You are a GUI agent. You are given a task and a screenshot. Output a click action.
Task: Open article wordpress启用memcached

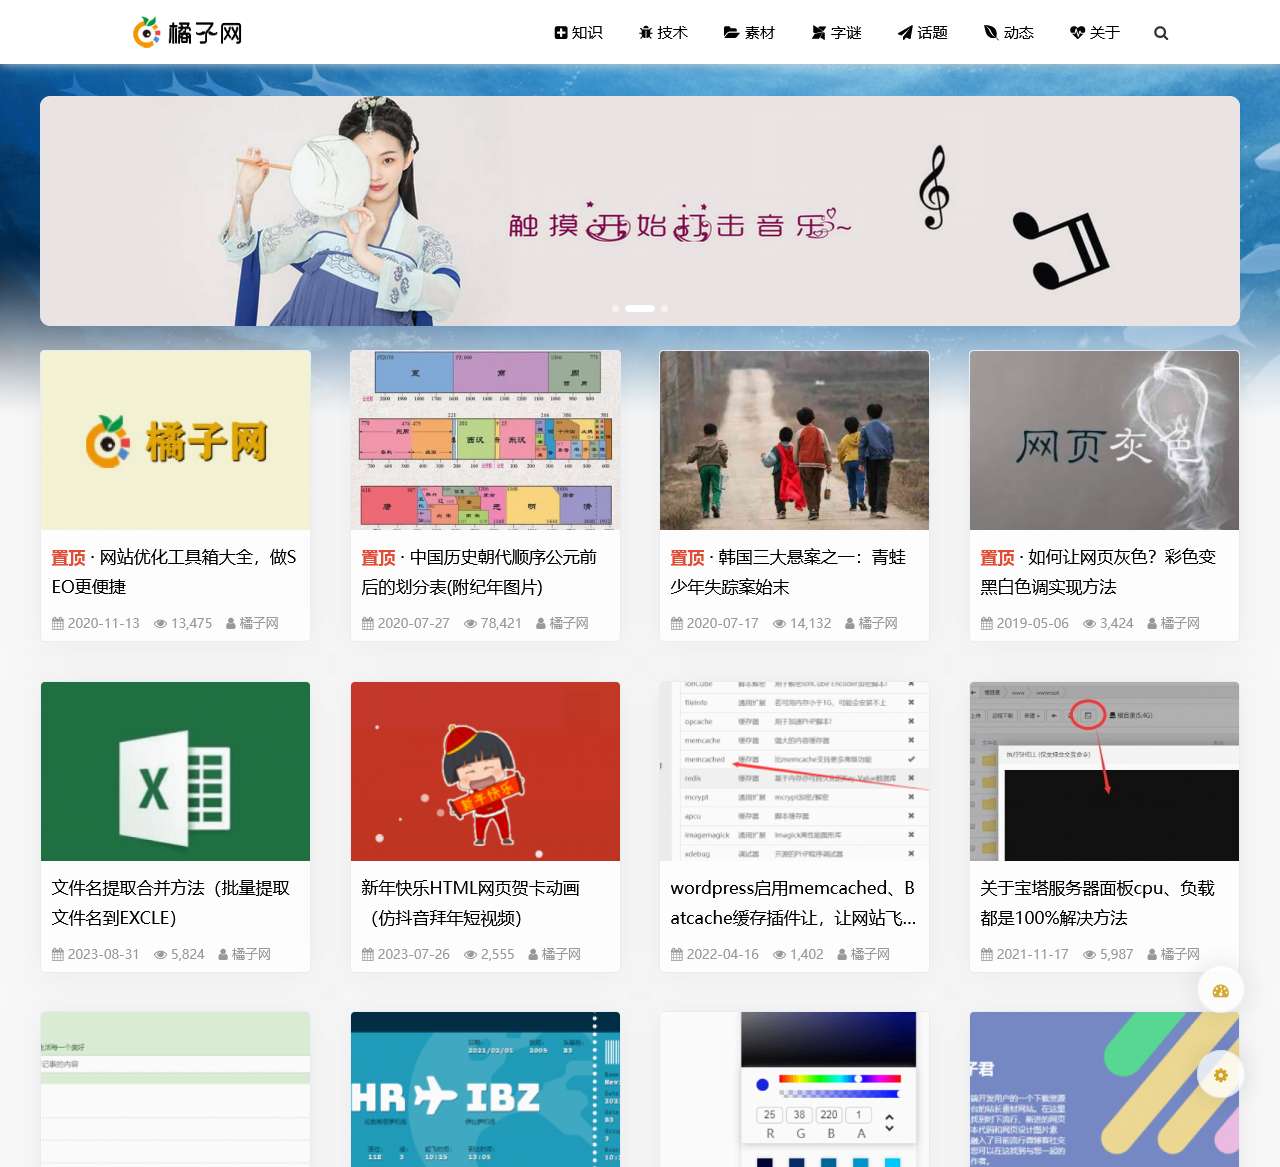tap(794, 903)
